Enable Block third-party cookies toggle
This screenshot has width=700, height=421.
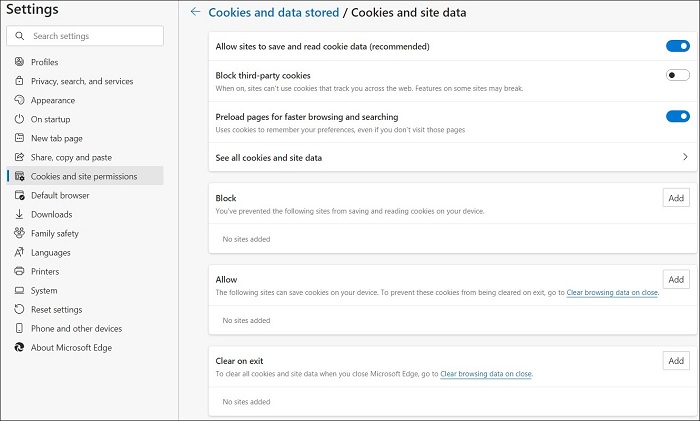coord(678,75)
